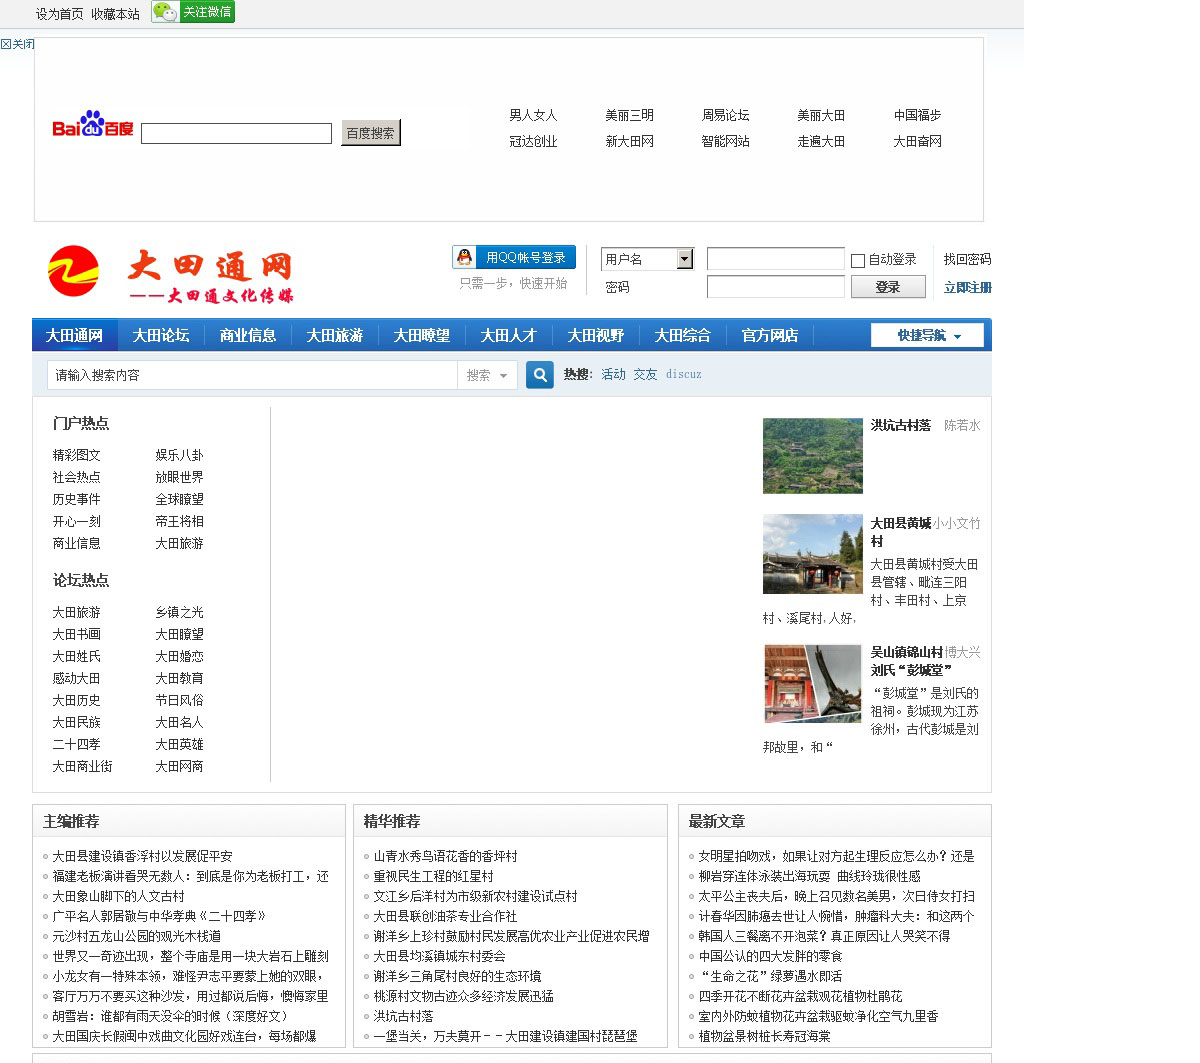The image size is (1200, 1063).
Task: Expand the 用户名 login type dropdown
Action: 685,259
